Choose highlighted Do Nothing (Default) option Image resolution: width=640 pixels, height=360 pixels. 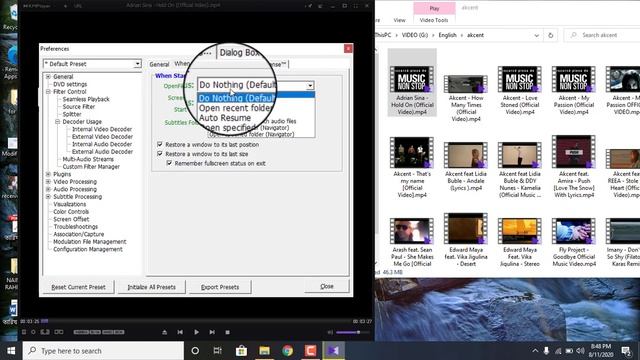coord(256,98)
